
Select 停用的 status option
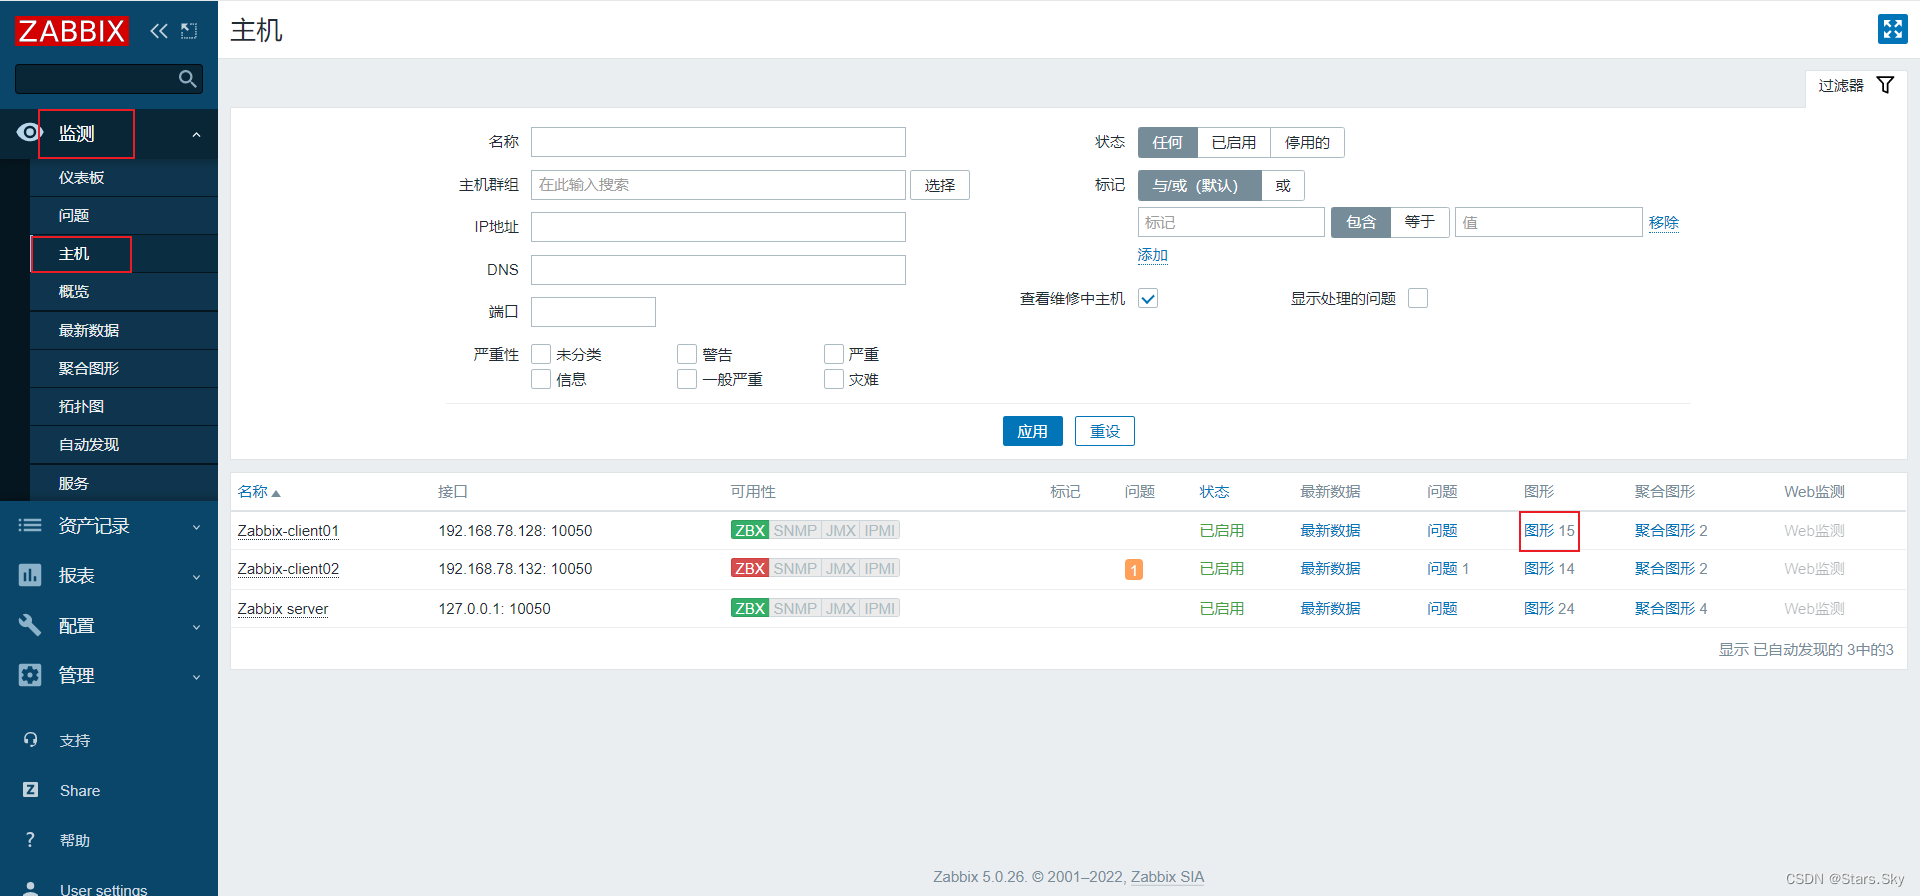click(1307, 142)
